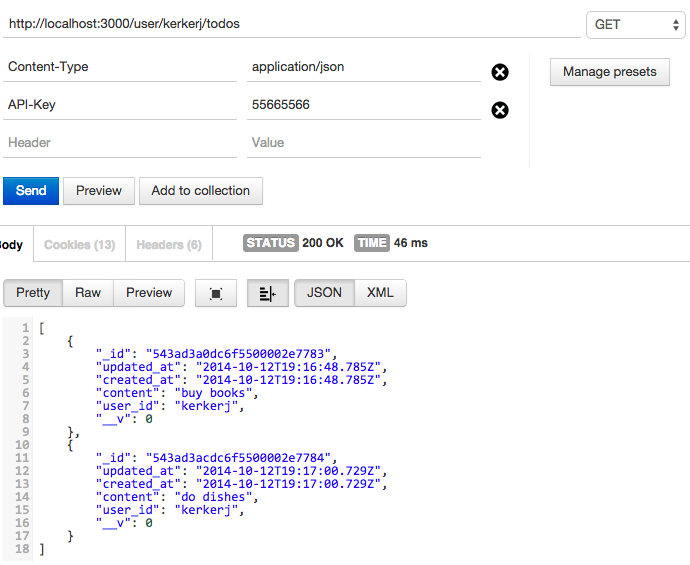The width and height of the screenshot is (690, 565).
Task: Switch to the Headers (6) tab
Action: (168, 244)
